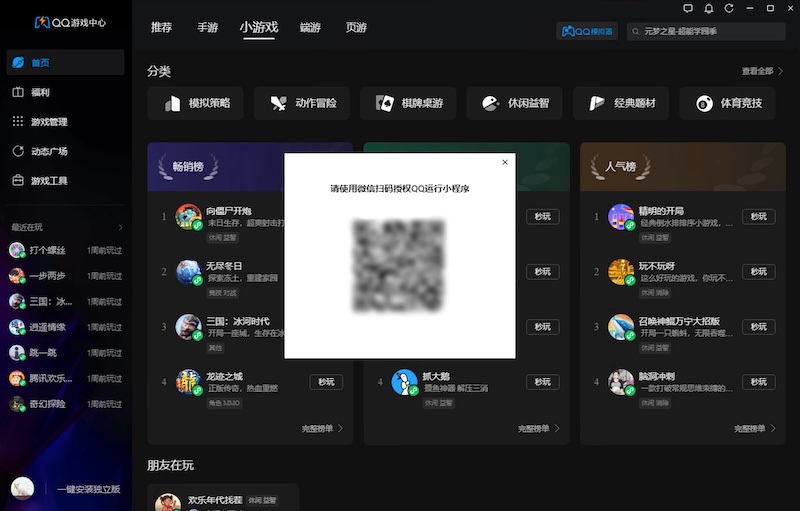This screenshot has height=511, width=800.
Task: Expand the 最近在玩 list arrow
Action: [120, 227]
